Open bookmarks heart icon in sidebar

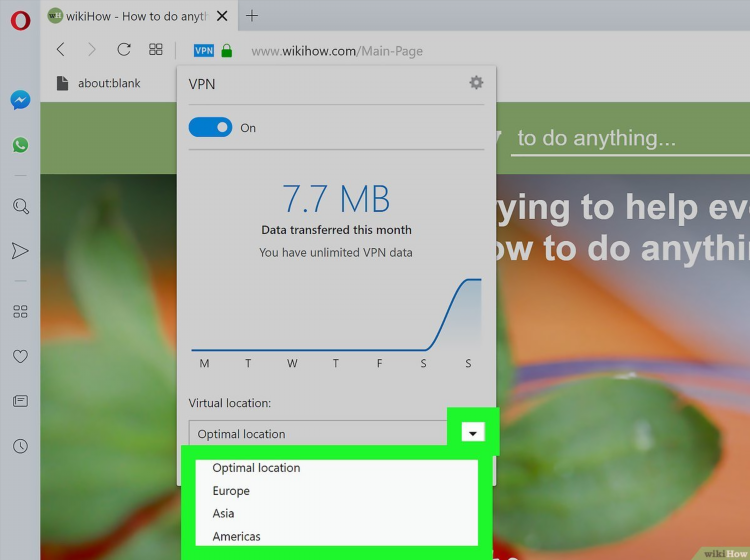tap(20, 356)
